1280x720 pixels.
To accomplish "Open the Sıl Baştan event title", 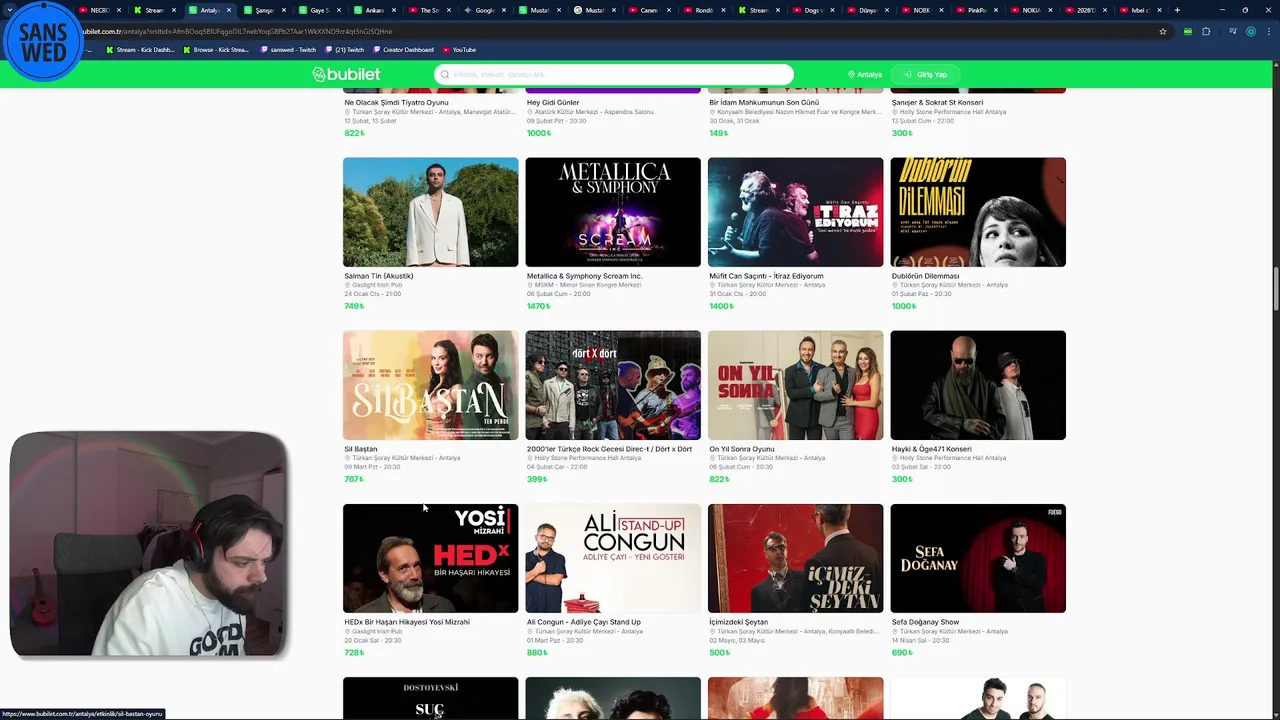I will pyautogui.click(x=361, y=449).
